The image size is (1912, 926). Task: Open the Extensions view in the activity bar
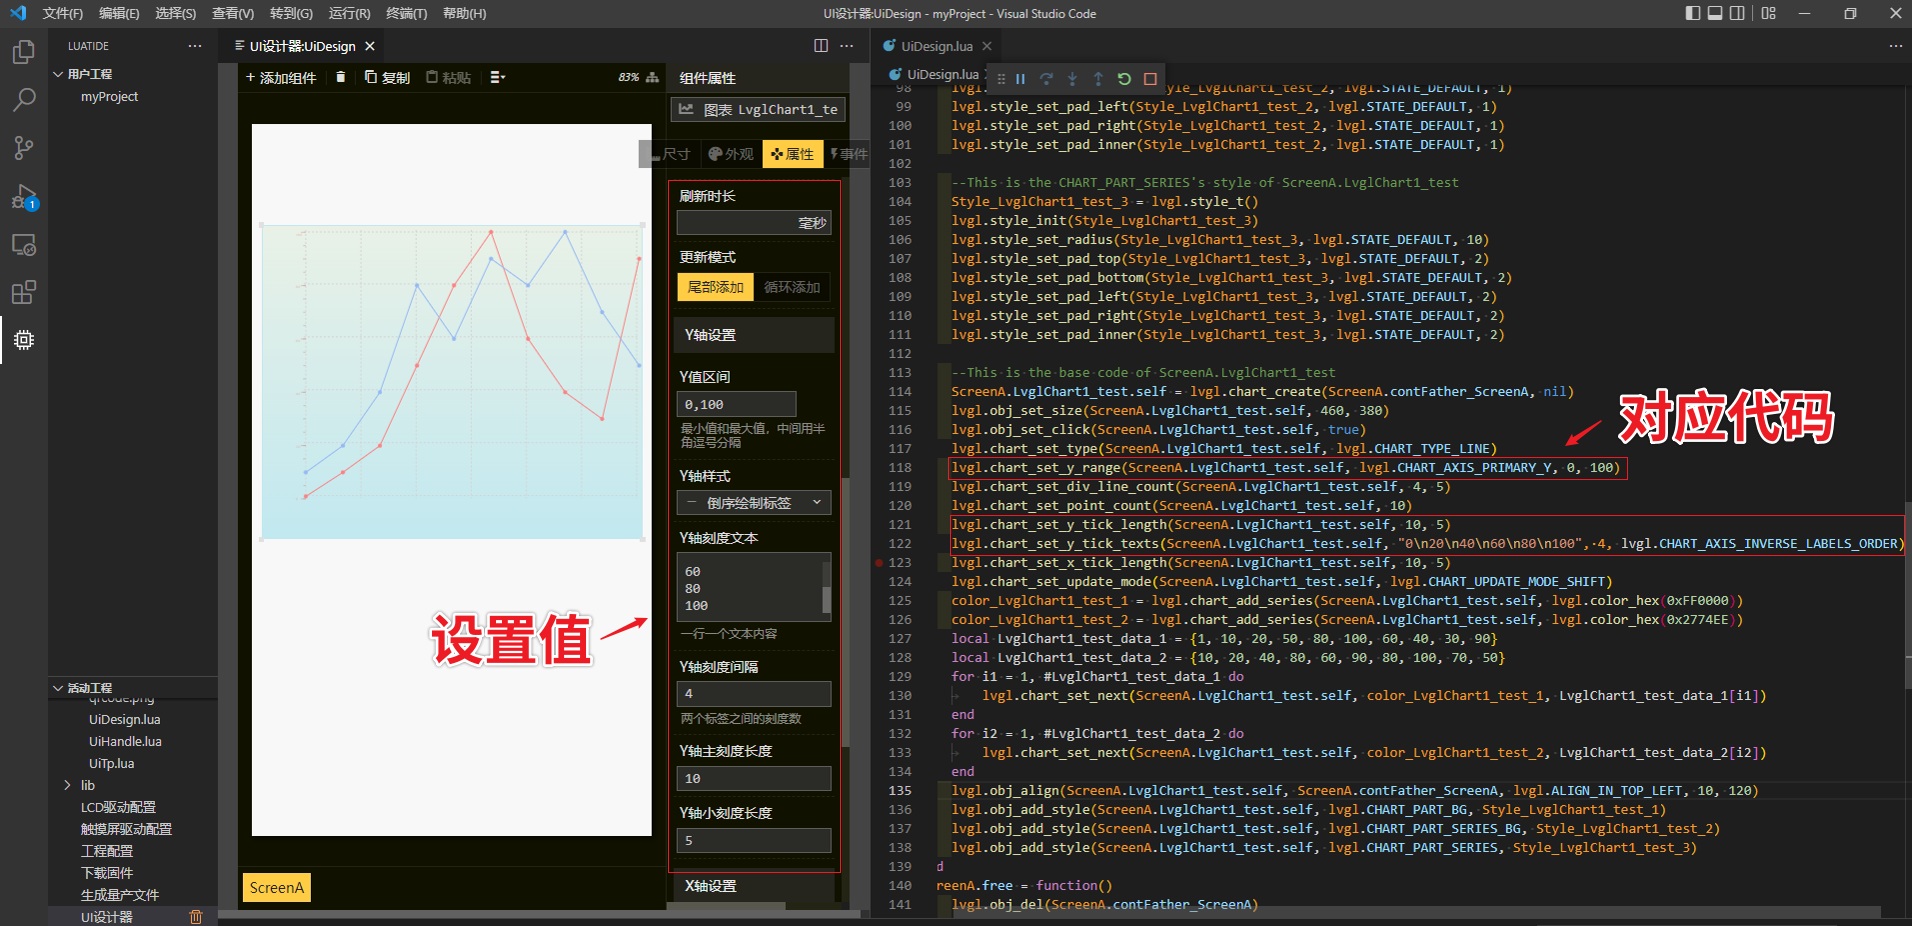point(24,292)
